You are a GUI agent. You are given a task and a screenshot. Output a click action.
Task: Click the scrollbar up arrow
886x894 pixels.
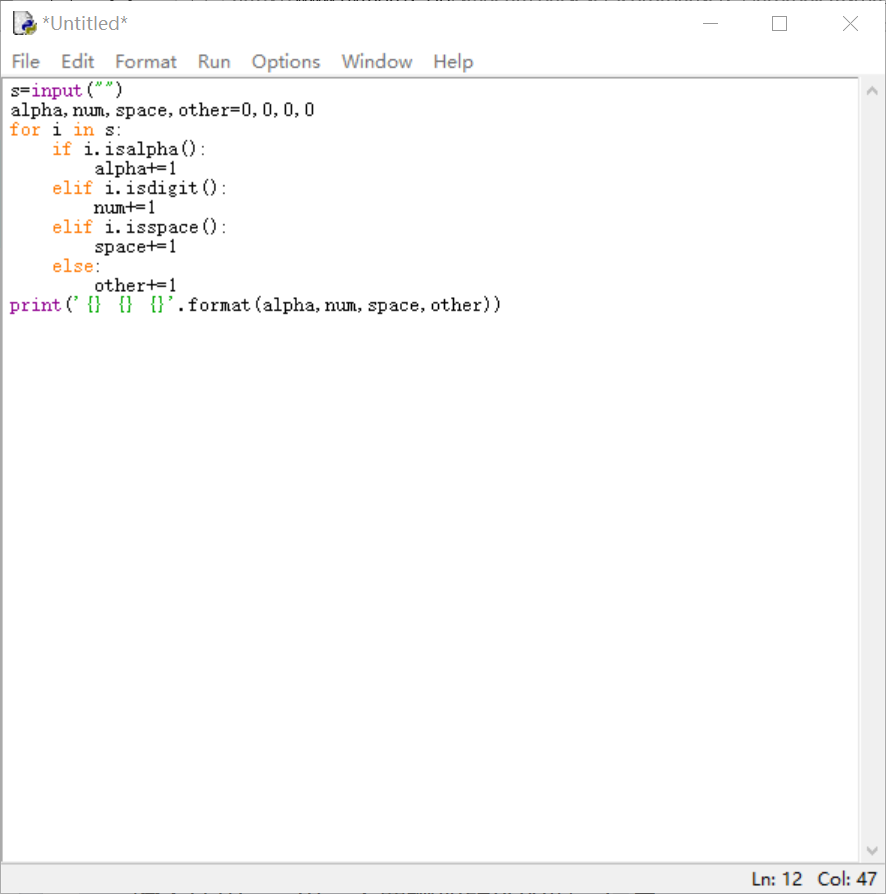click(872, 91)
